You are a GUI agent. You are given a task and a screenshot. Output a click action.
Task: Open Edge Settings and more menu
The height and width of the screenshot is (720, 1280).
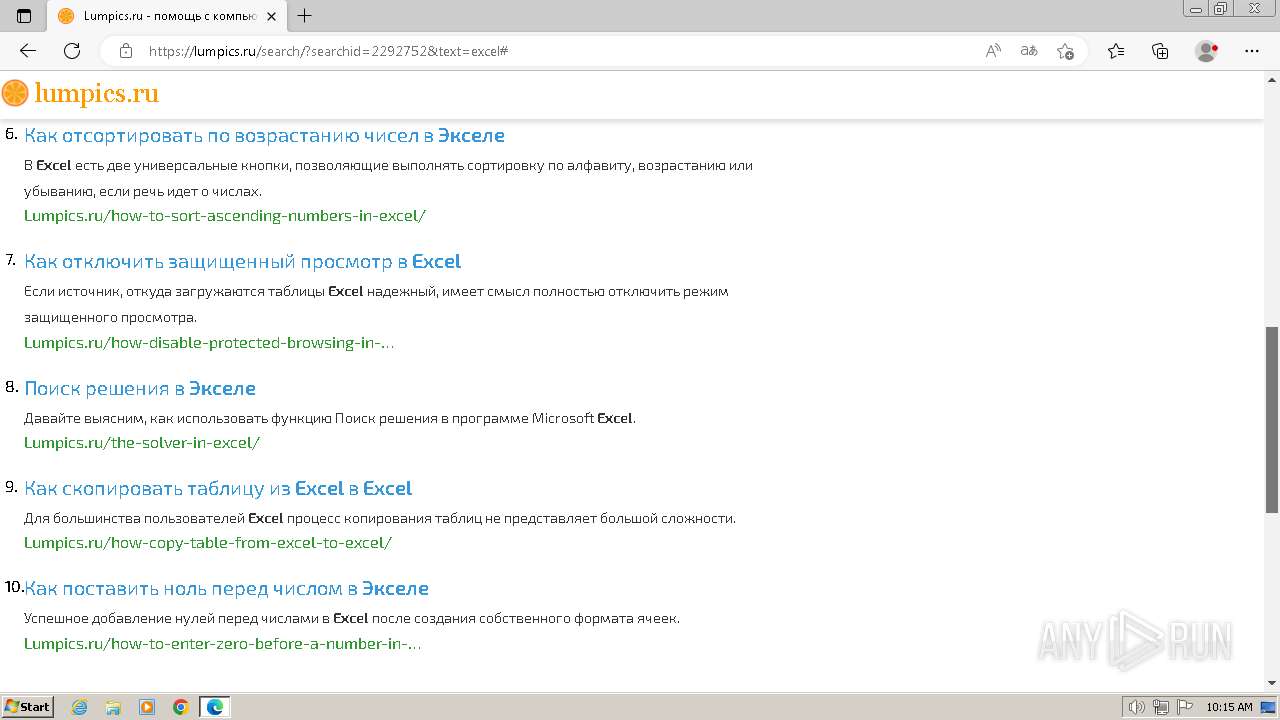(x=1252, y=51)
